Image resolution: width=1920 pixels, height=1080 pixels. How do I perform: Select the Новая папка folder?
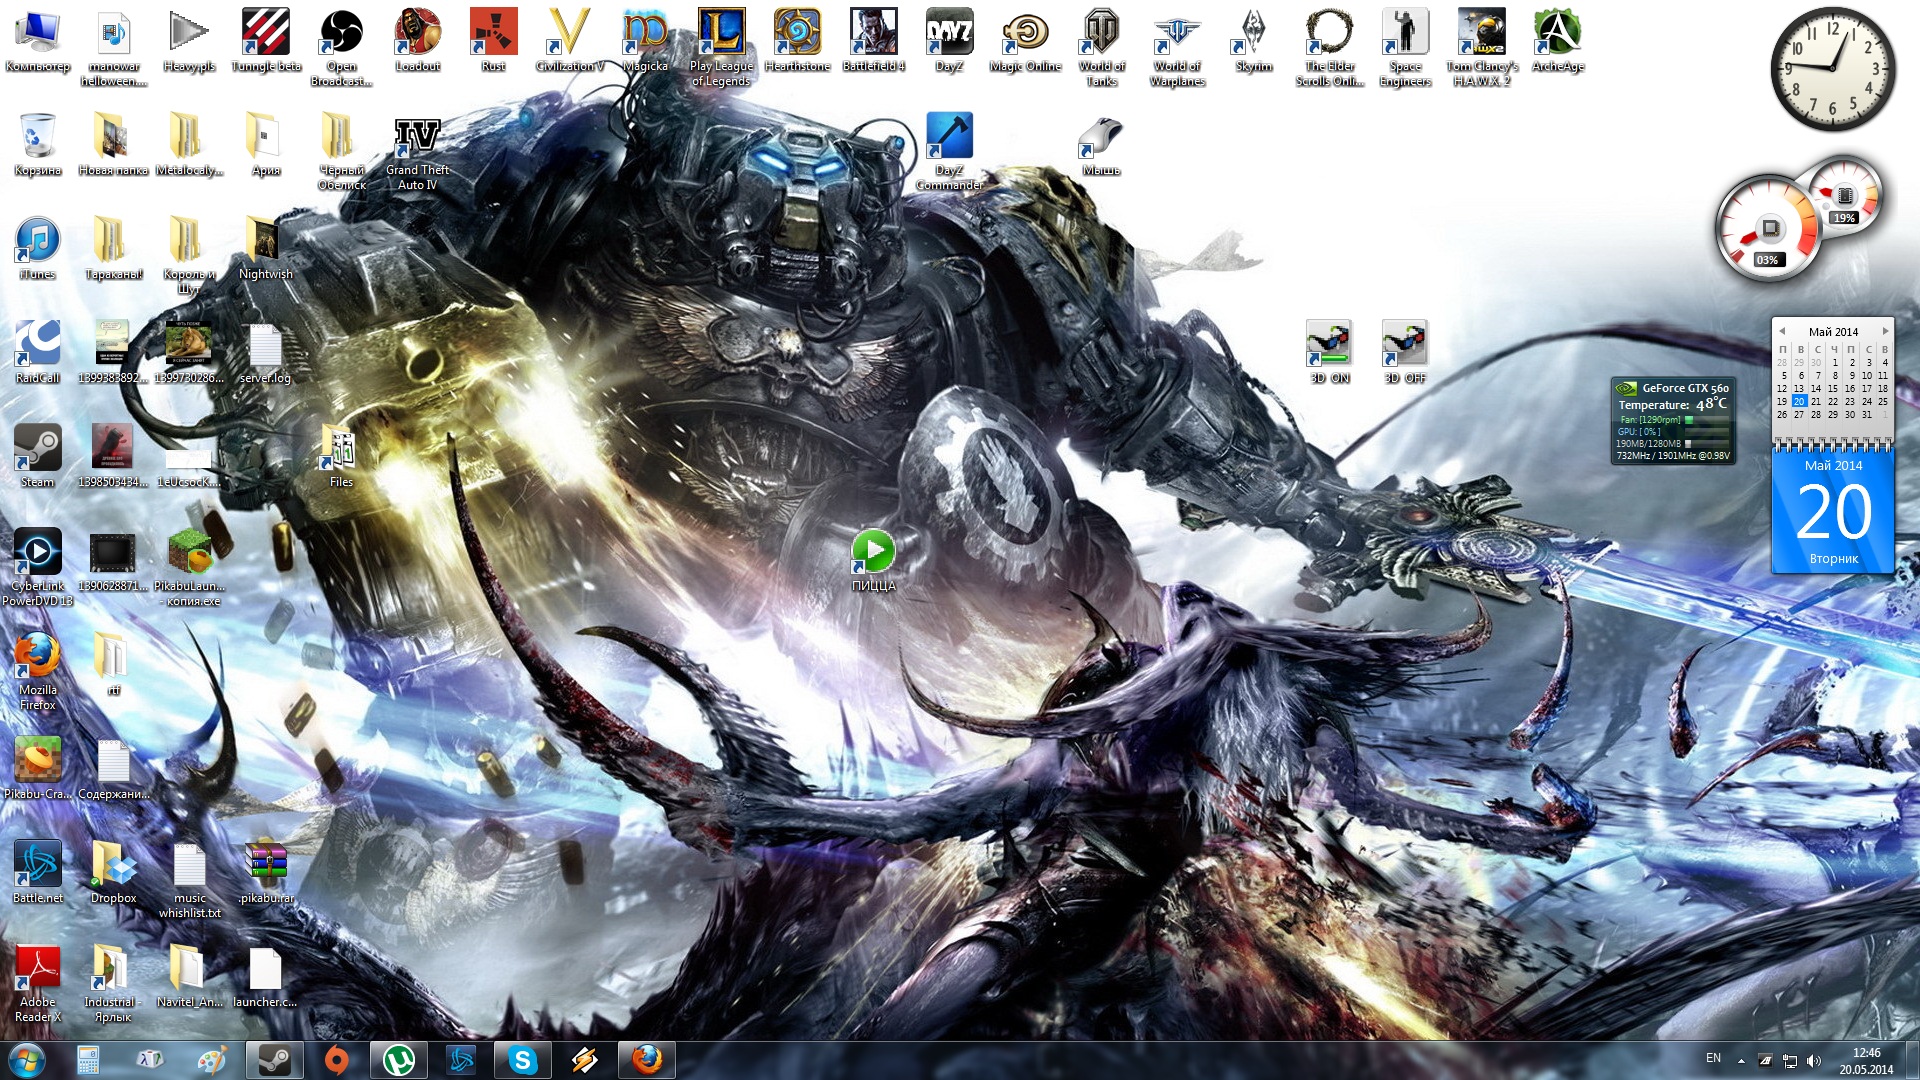point(114,145)
